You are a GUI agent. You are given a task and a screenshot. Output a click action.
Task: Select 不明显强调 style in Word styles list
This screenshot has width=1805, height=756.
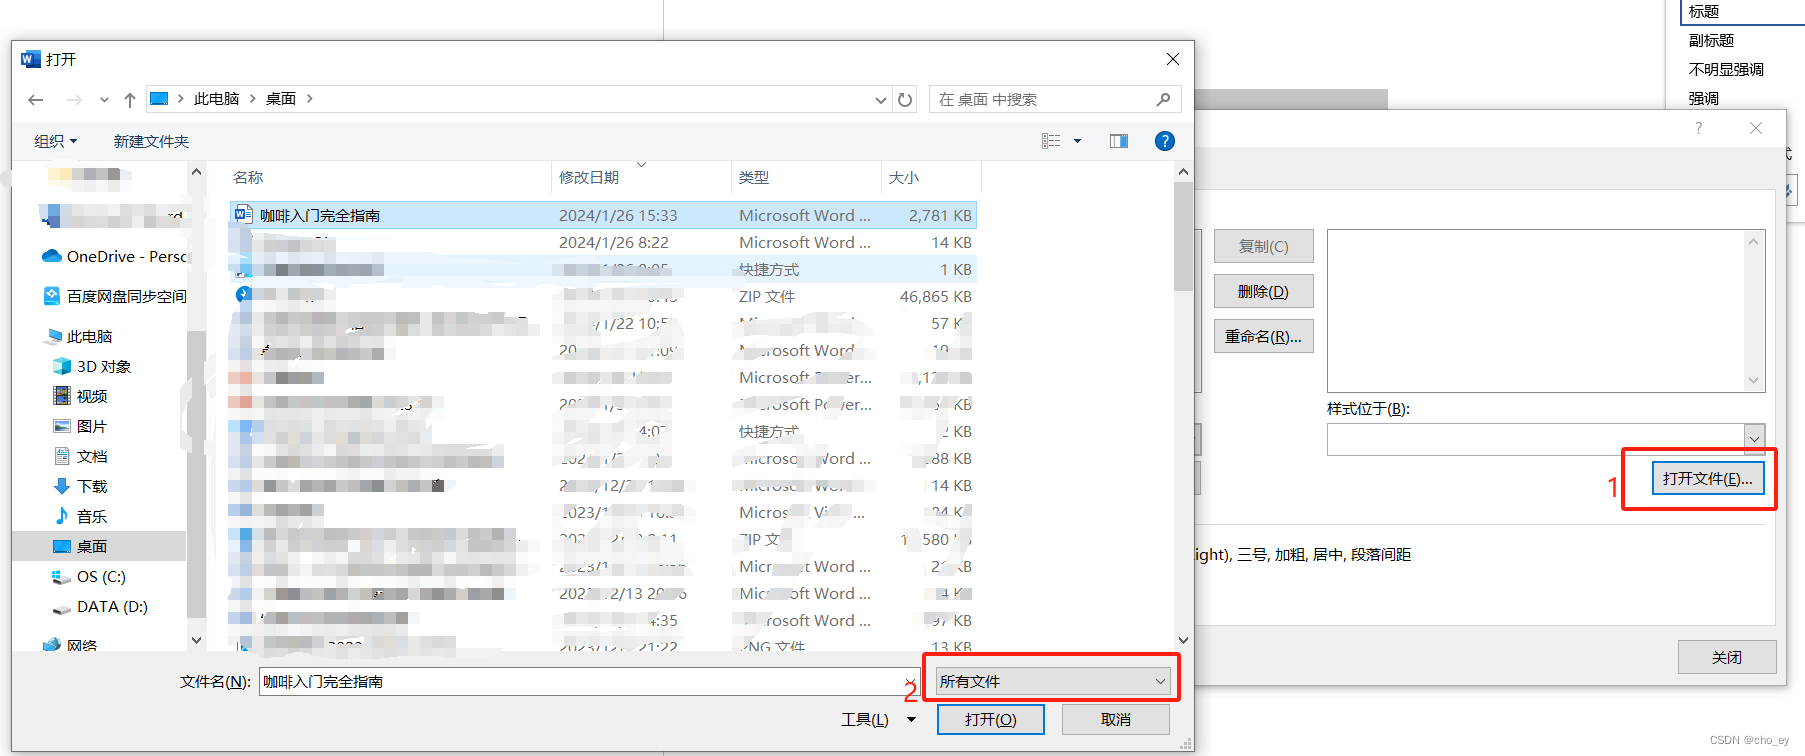pyautogui.click(x=1727, y=70)
